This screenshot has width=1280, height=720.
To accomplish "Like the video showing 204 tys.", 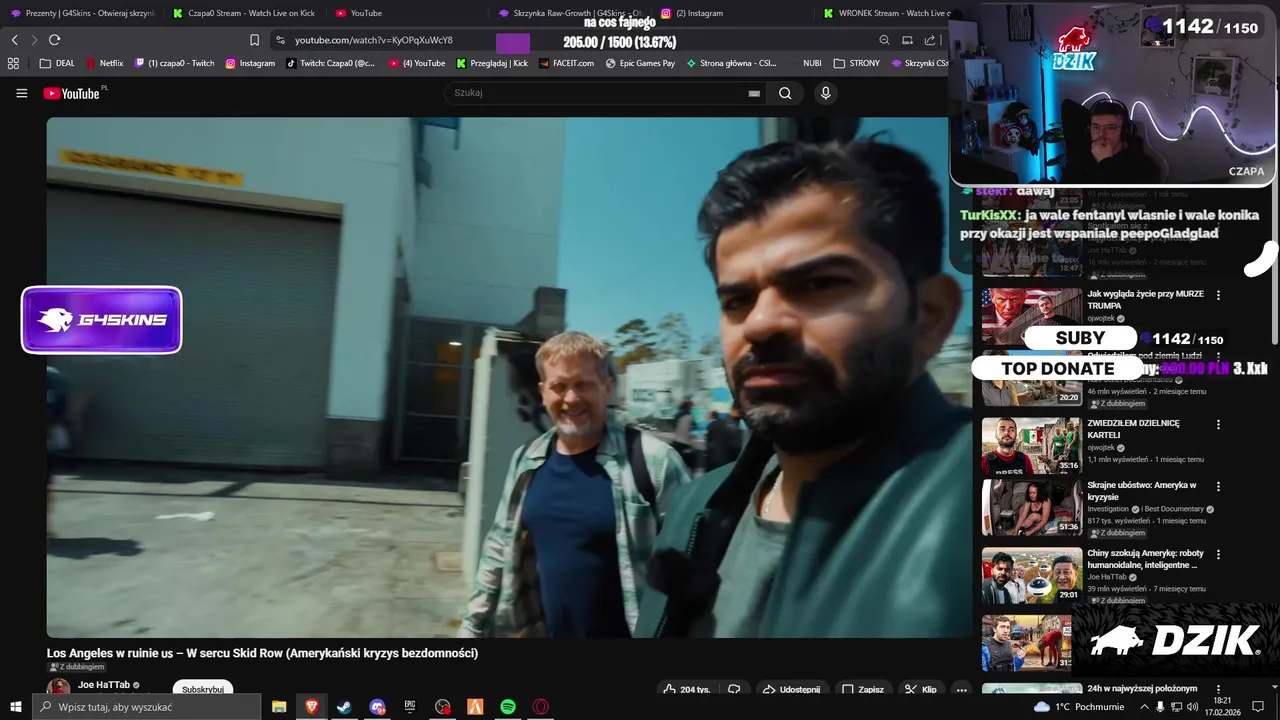I will tap(687, 689).
